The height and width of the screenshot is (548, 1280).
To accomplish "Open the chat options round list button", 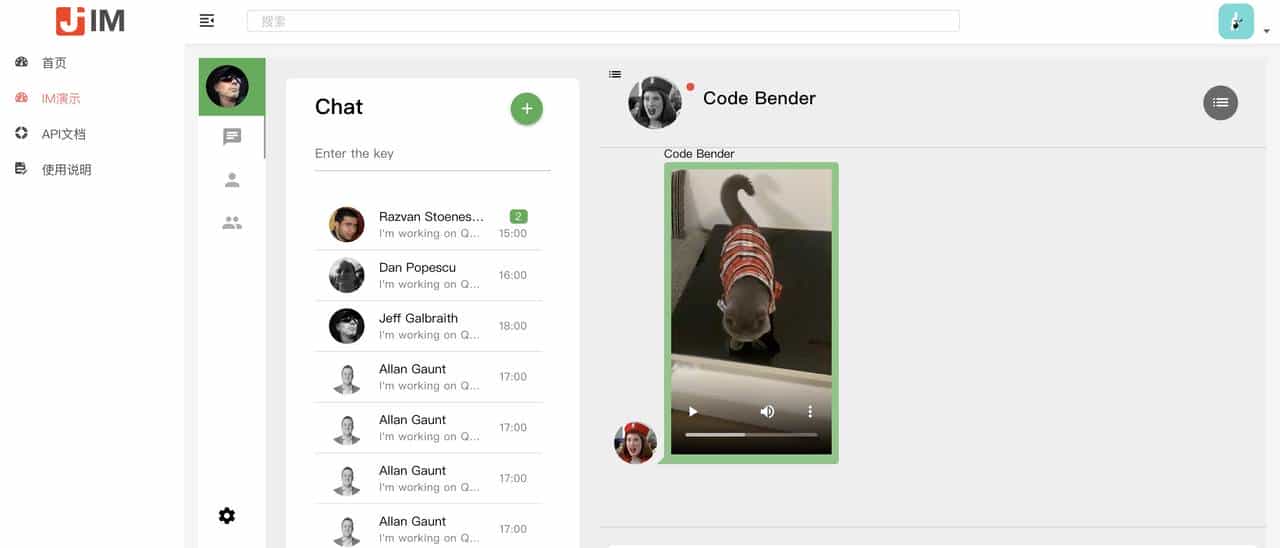I will [1220, 102].
